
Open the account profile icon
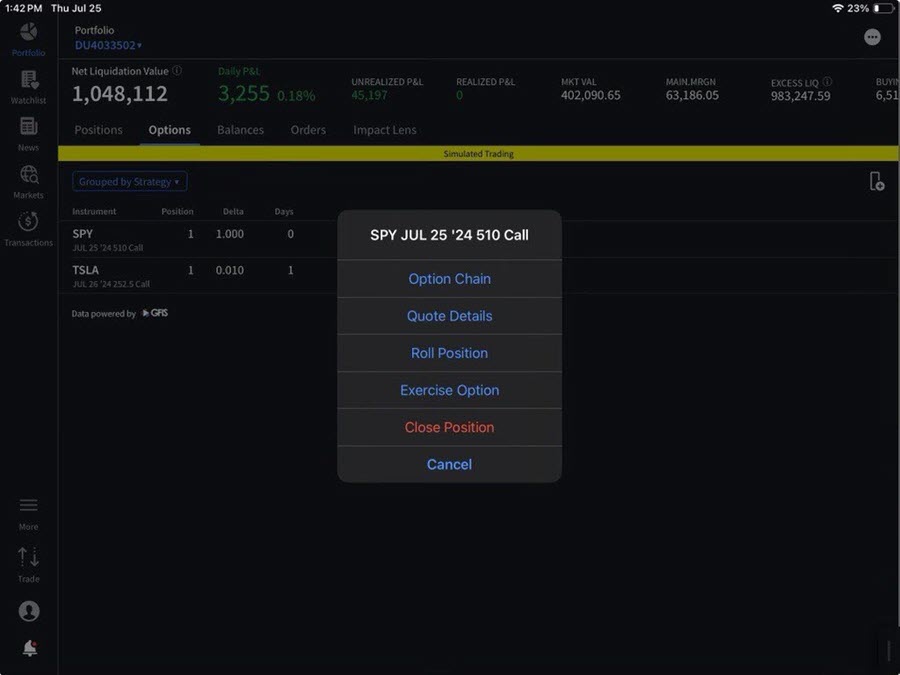[x=28, y=610]
